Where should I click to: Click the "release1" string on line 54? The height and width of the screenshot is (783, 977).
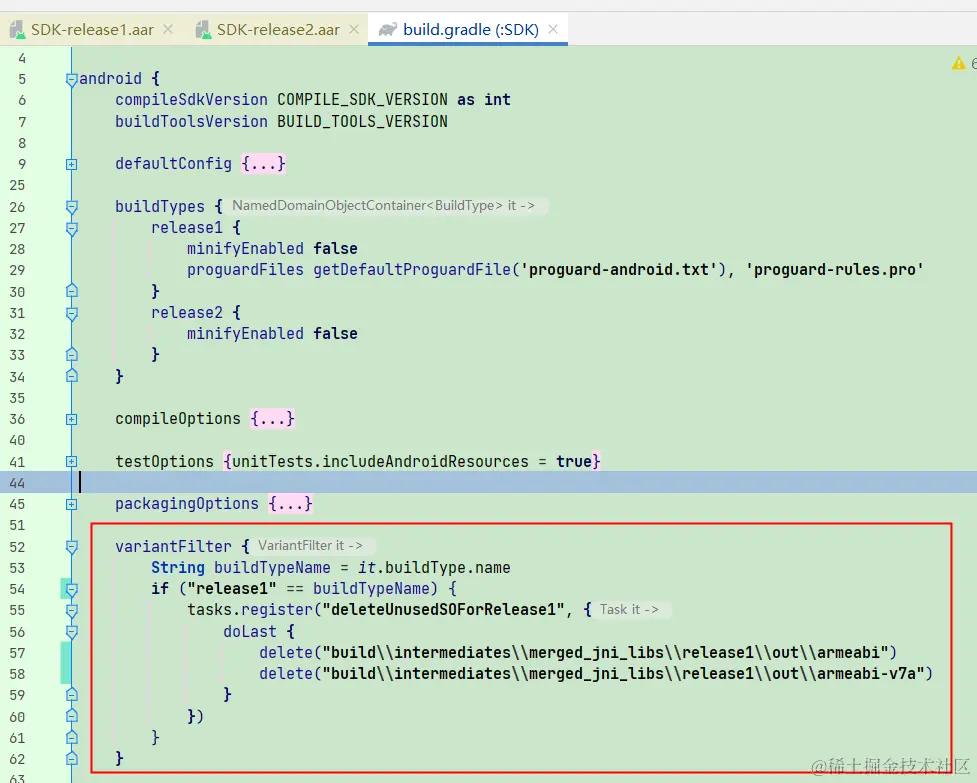[232, 589]
